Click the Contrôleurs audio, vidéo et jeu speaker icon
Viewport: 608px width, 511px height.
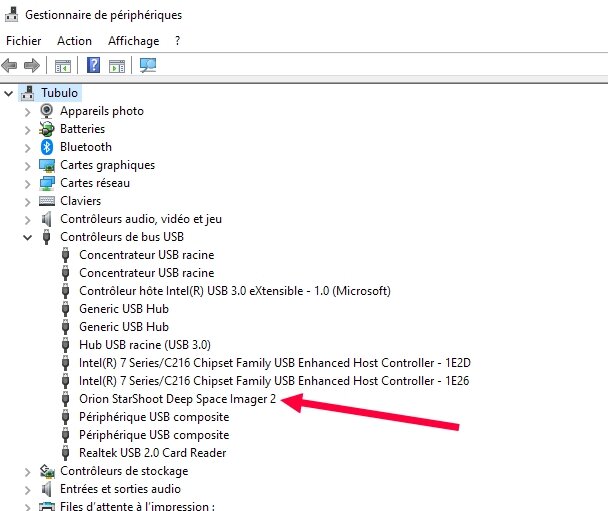click(47, 219)
